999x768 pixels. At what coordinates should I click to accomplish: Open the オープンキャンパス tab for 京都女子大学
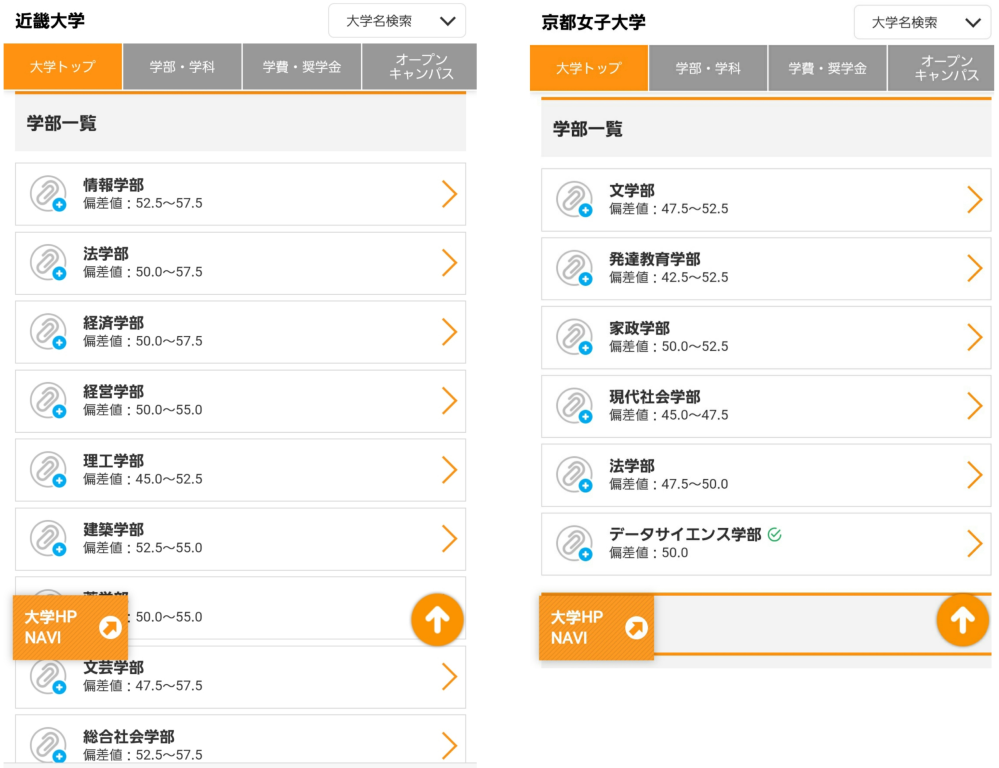pyautogui.click(x=943, y=68)
